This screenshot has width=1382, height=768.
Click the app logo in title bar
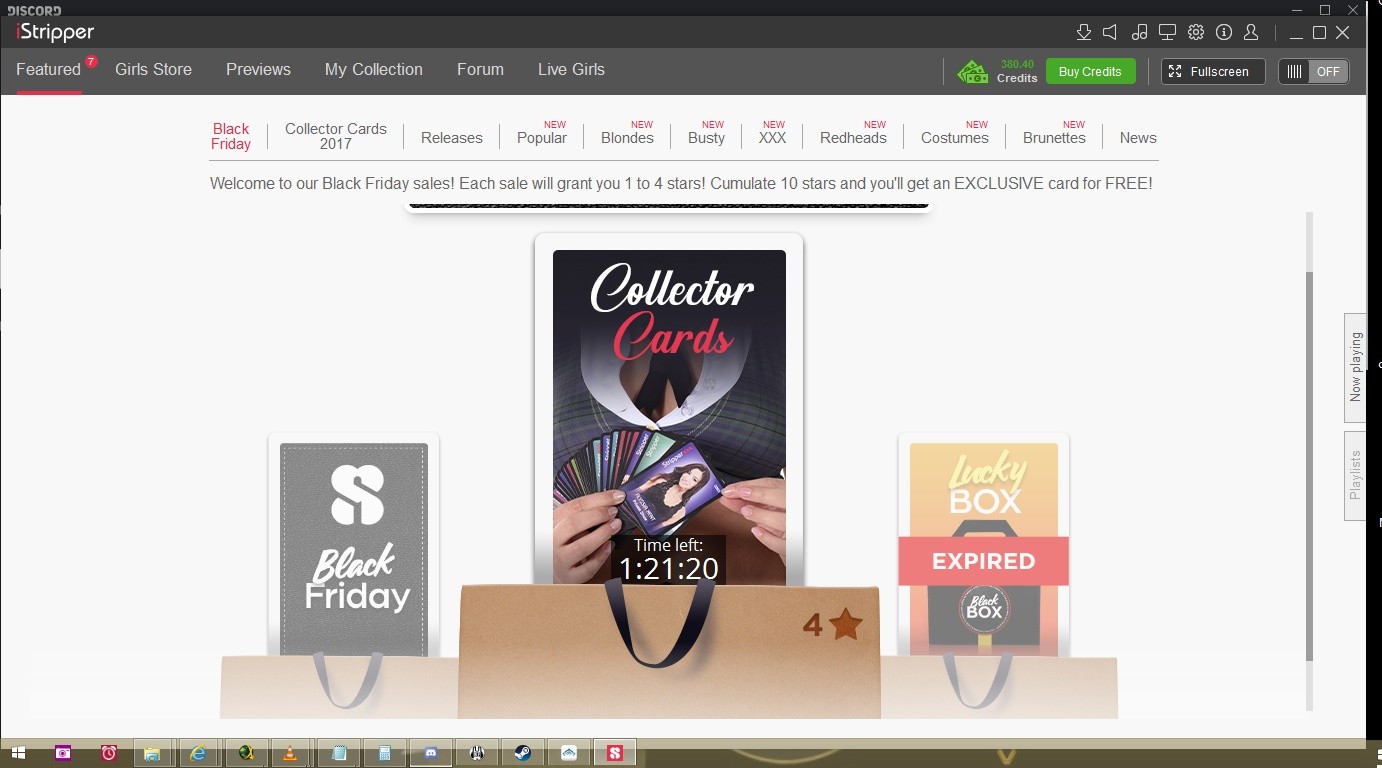(x=55, y=32)
